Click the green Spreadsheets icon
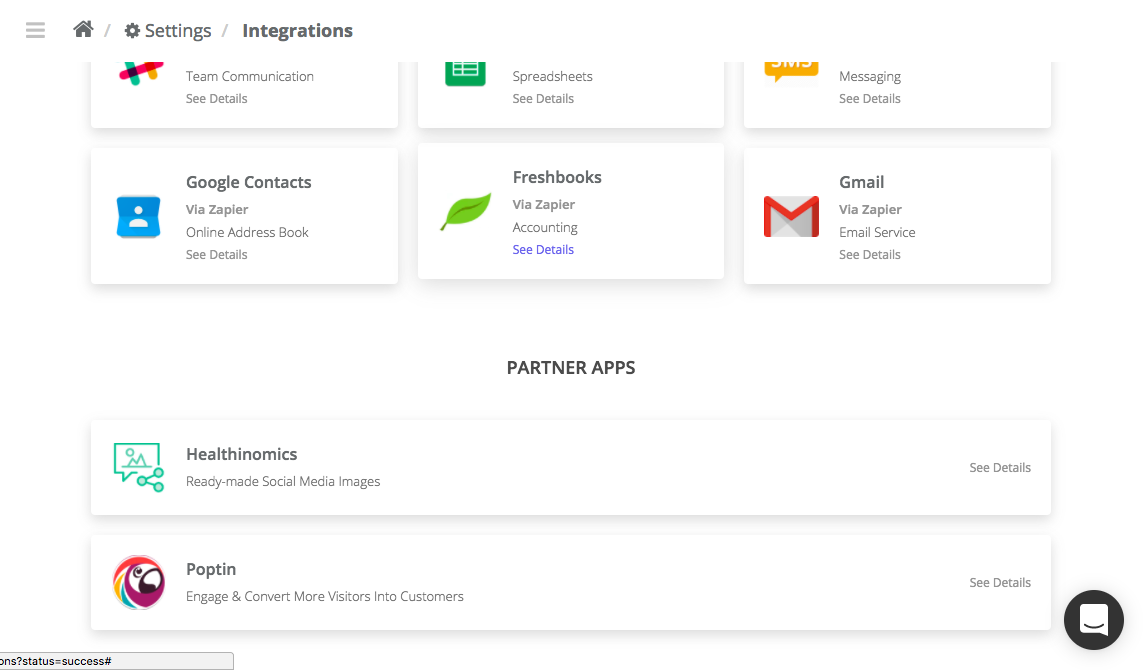This screenshot has height=670, width=1144. pos(465,69)
